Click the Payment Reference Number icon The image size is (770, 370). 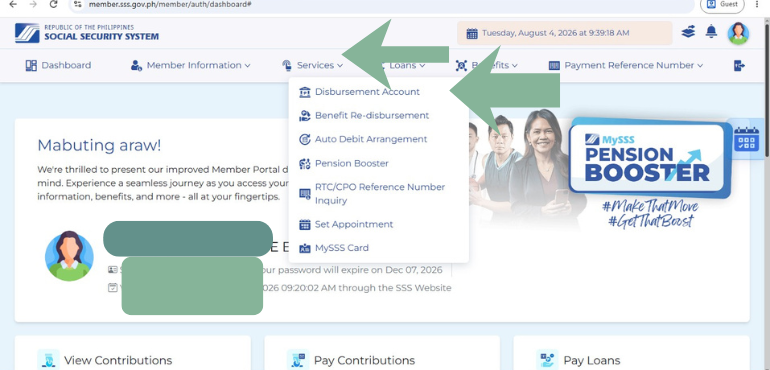(554, 65)
